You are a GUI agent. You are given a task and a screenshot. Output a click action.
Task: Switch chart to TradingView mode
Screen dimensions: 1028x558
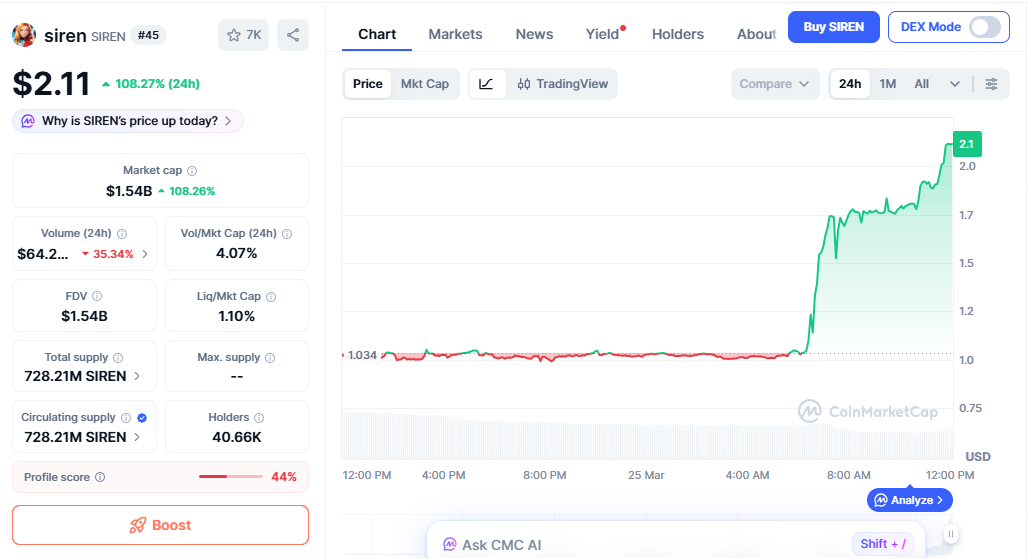coord(563,84)
